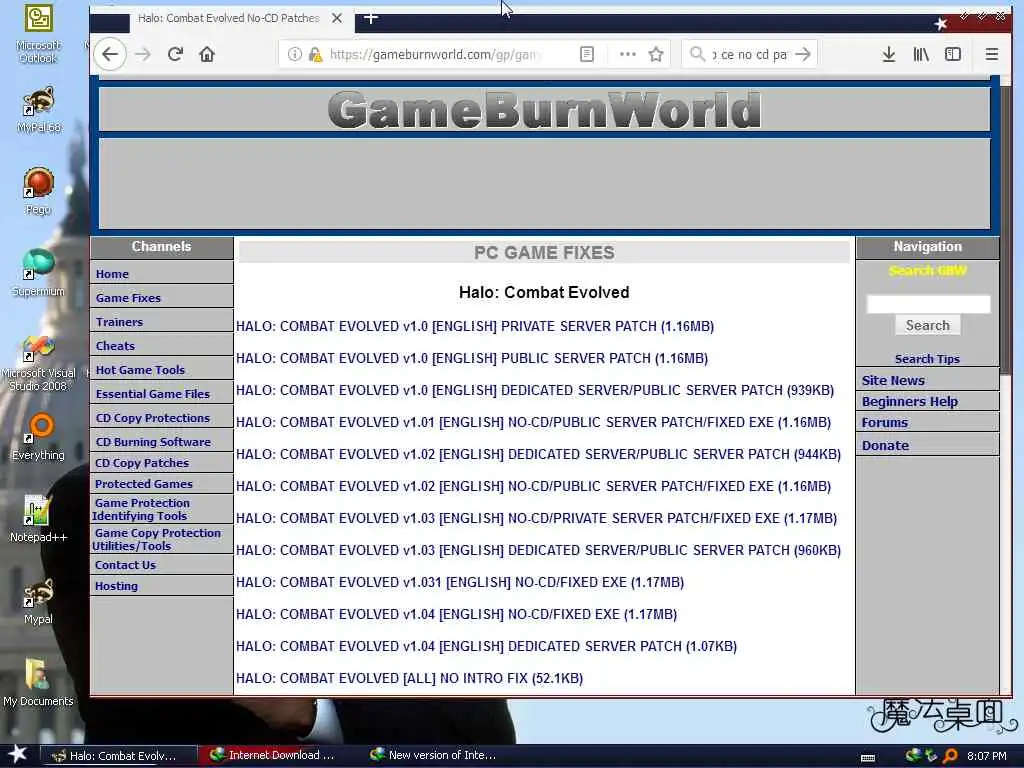This screenshot has width=1024, height=768.
Task: Open Essential Game Files channel
Action: [x=152, y=394]
